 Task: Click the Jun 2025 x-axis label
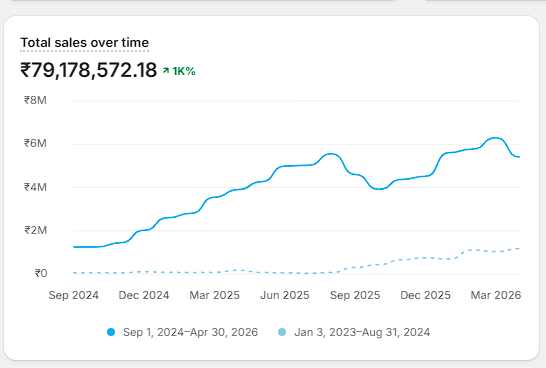285,295
